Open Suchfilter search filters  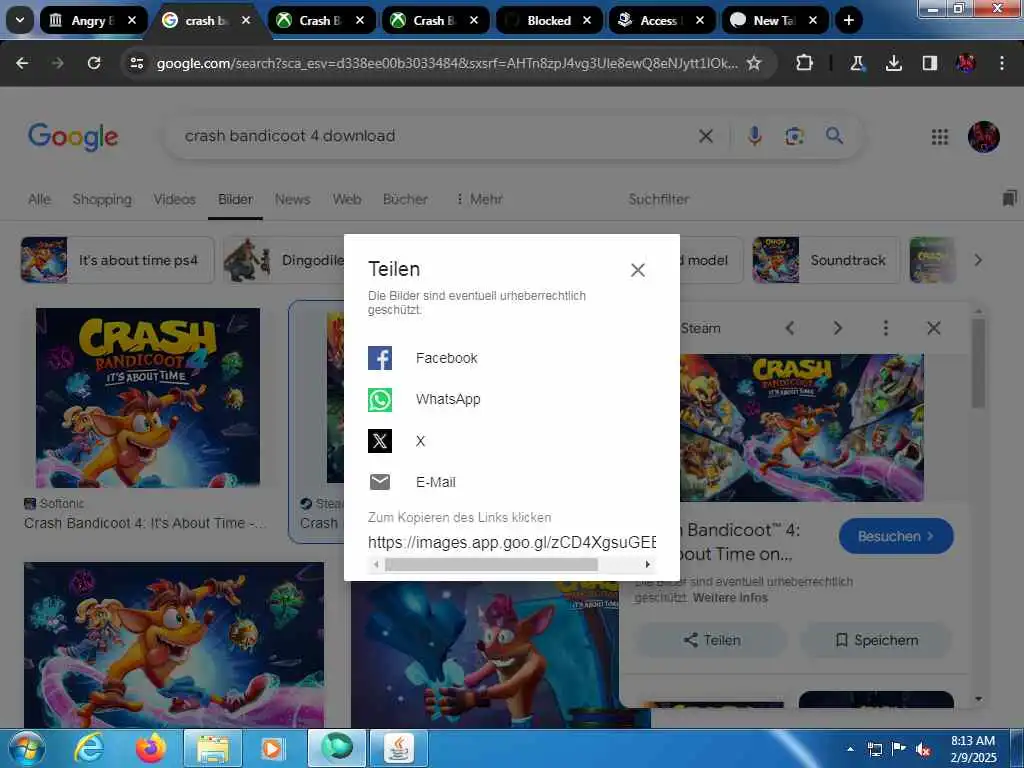pos(658,199)
